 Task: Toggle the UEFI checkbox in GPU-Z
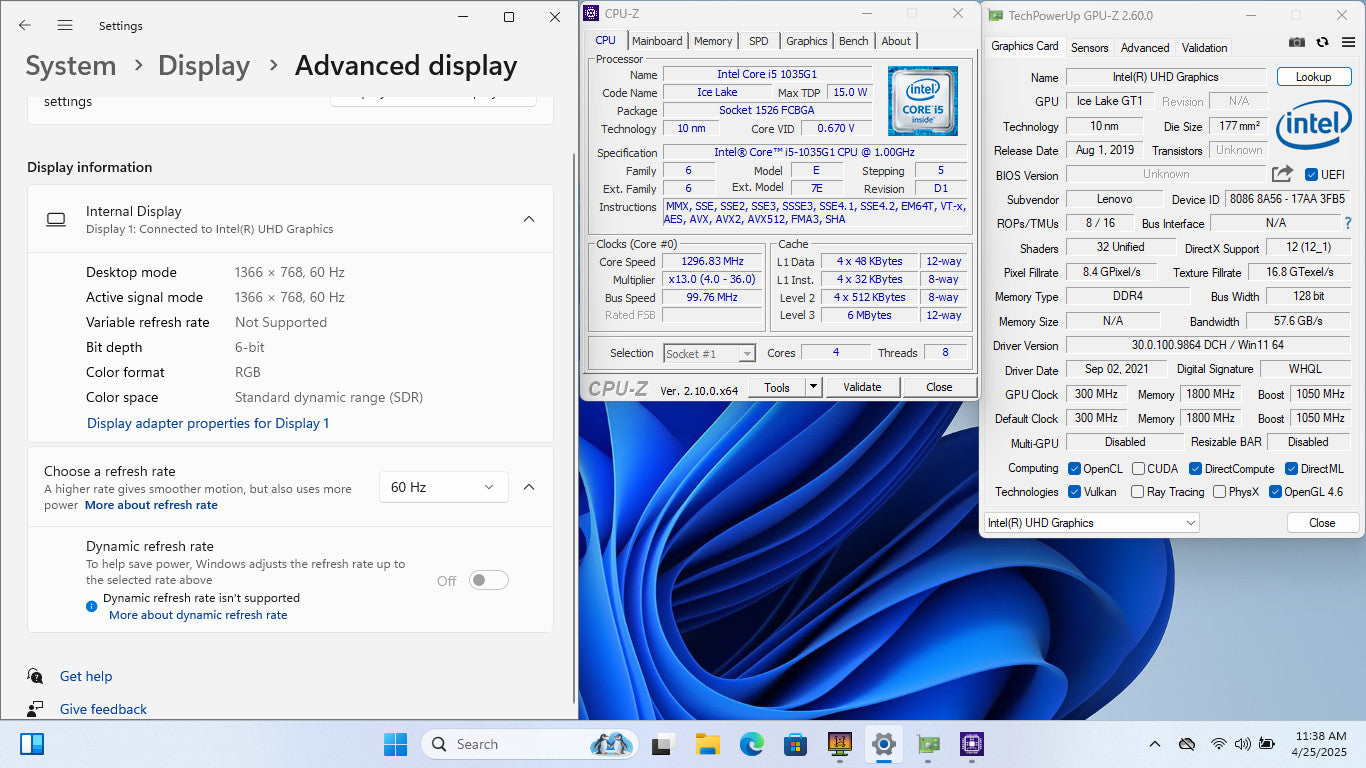tap(1311, 174)
